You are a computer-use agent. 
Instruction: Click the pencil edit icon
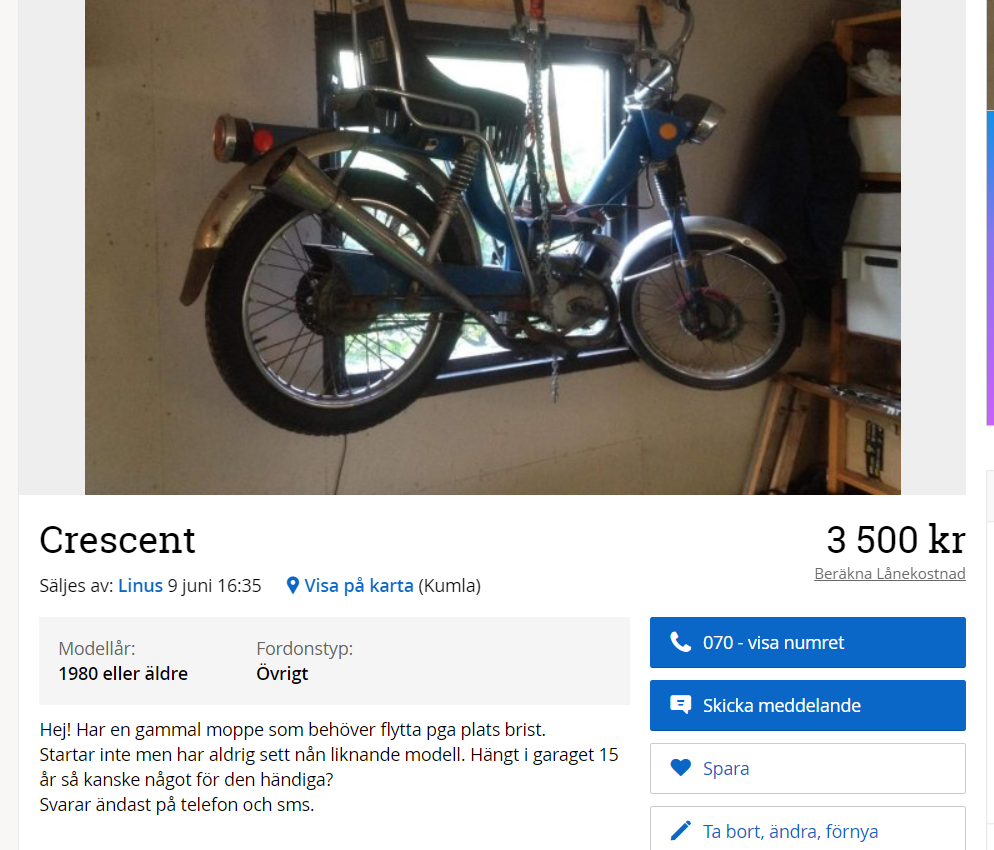click(680, 830)
